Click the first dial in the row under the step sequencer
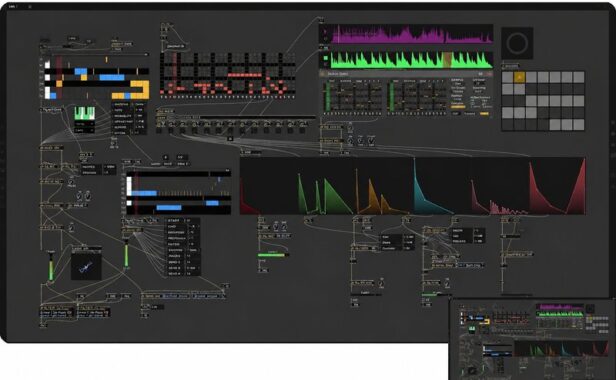The image size is (616, 380). coord(161,124)
